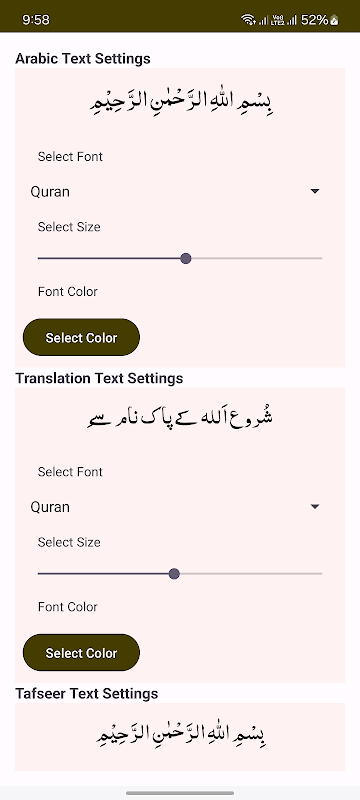Open the Arabic font dropdown arrow
This screenshot has height=800, width=360.
[315, 191]
